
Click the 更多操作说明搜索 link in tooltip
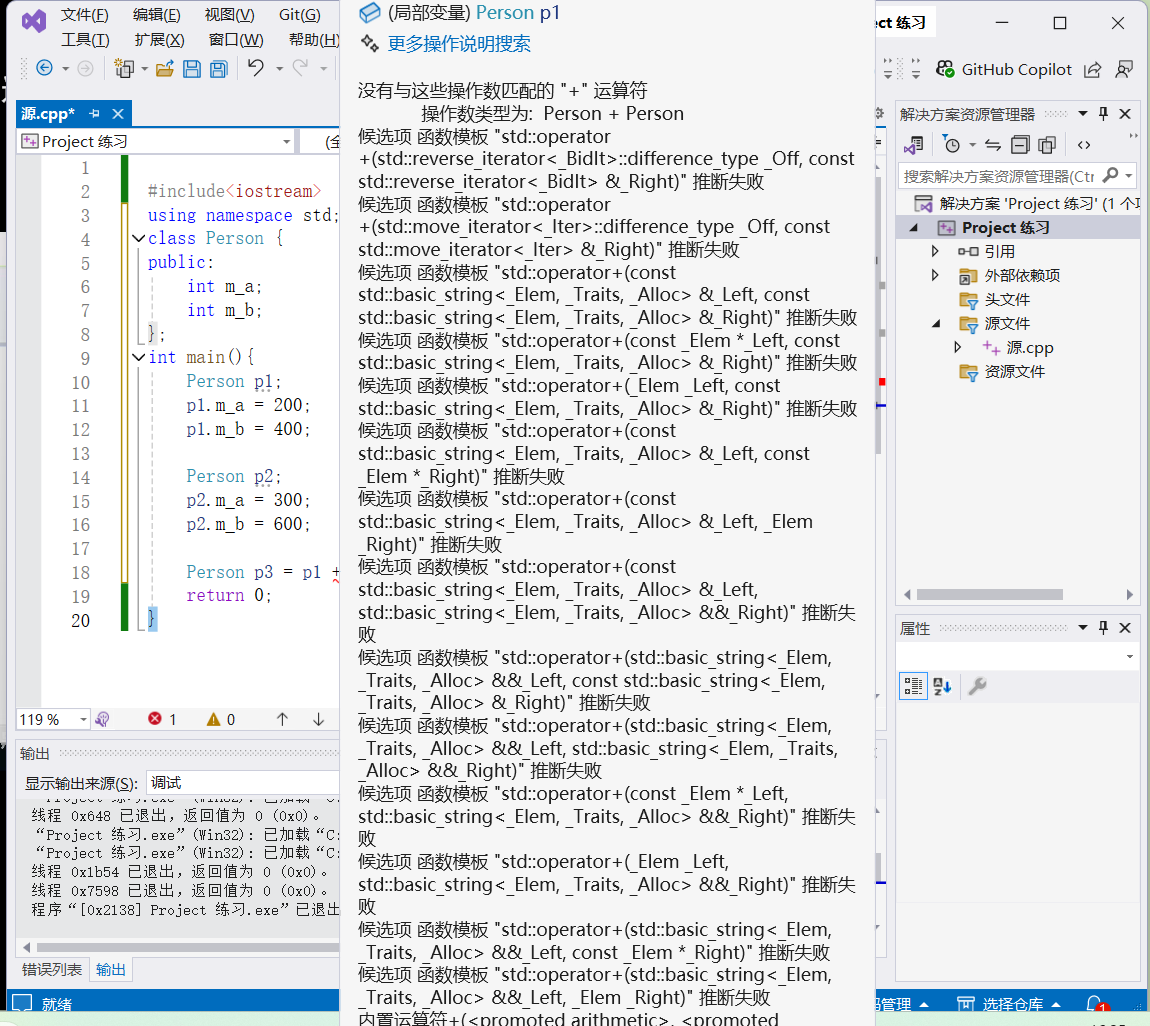[458, 44]
